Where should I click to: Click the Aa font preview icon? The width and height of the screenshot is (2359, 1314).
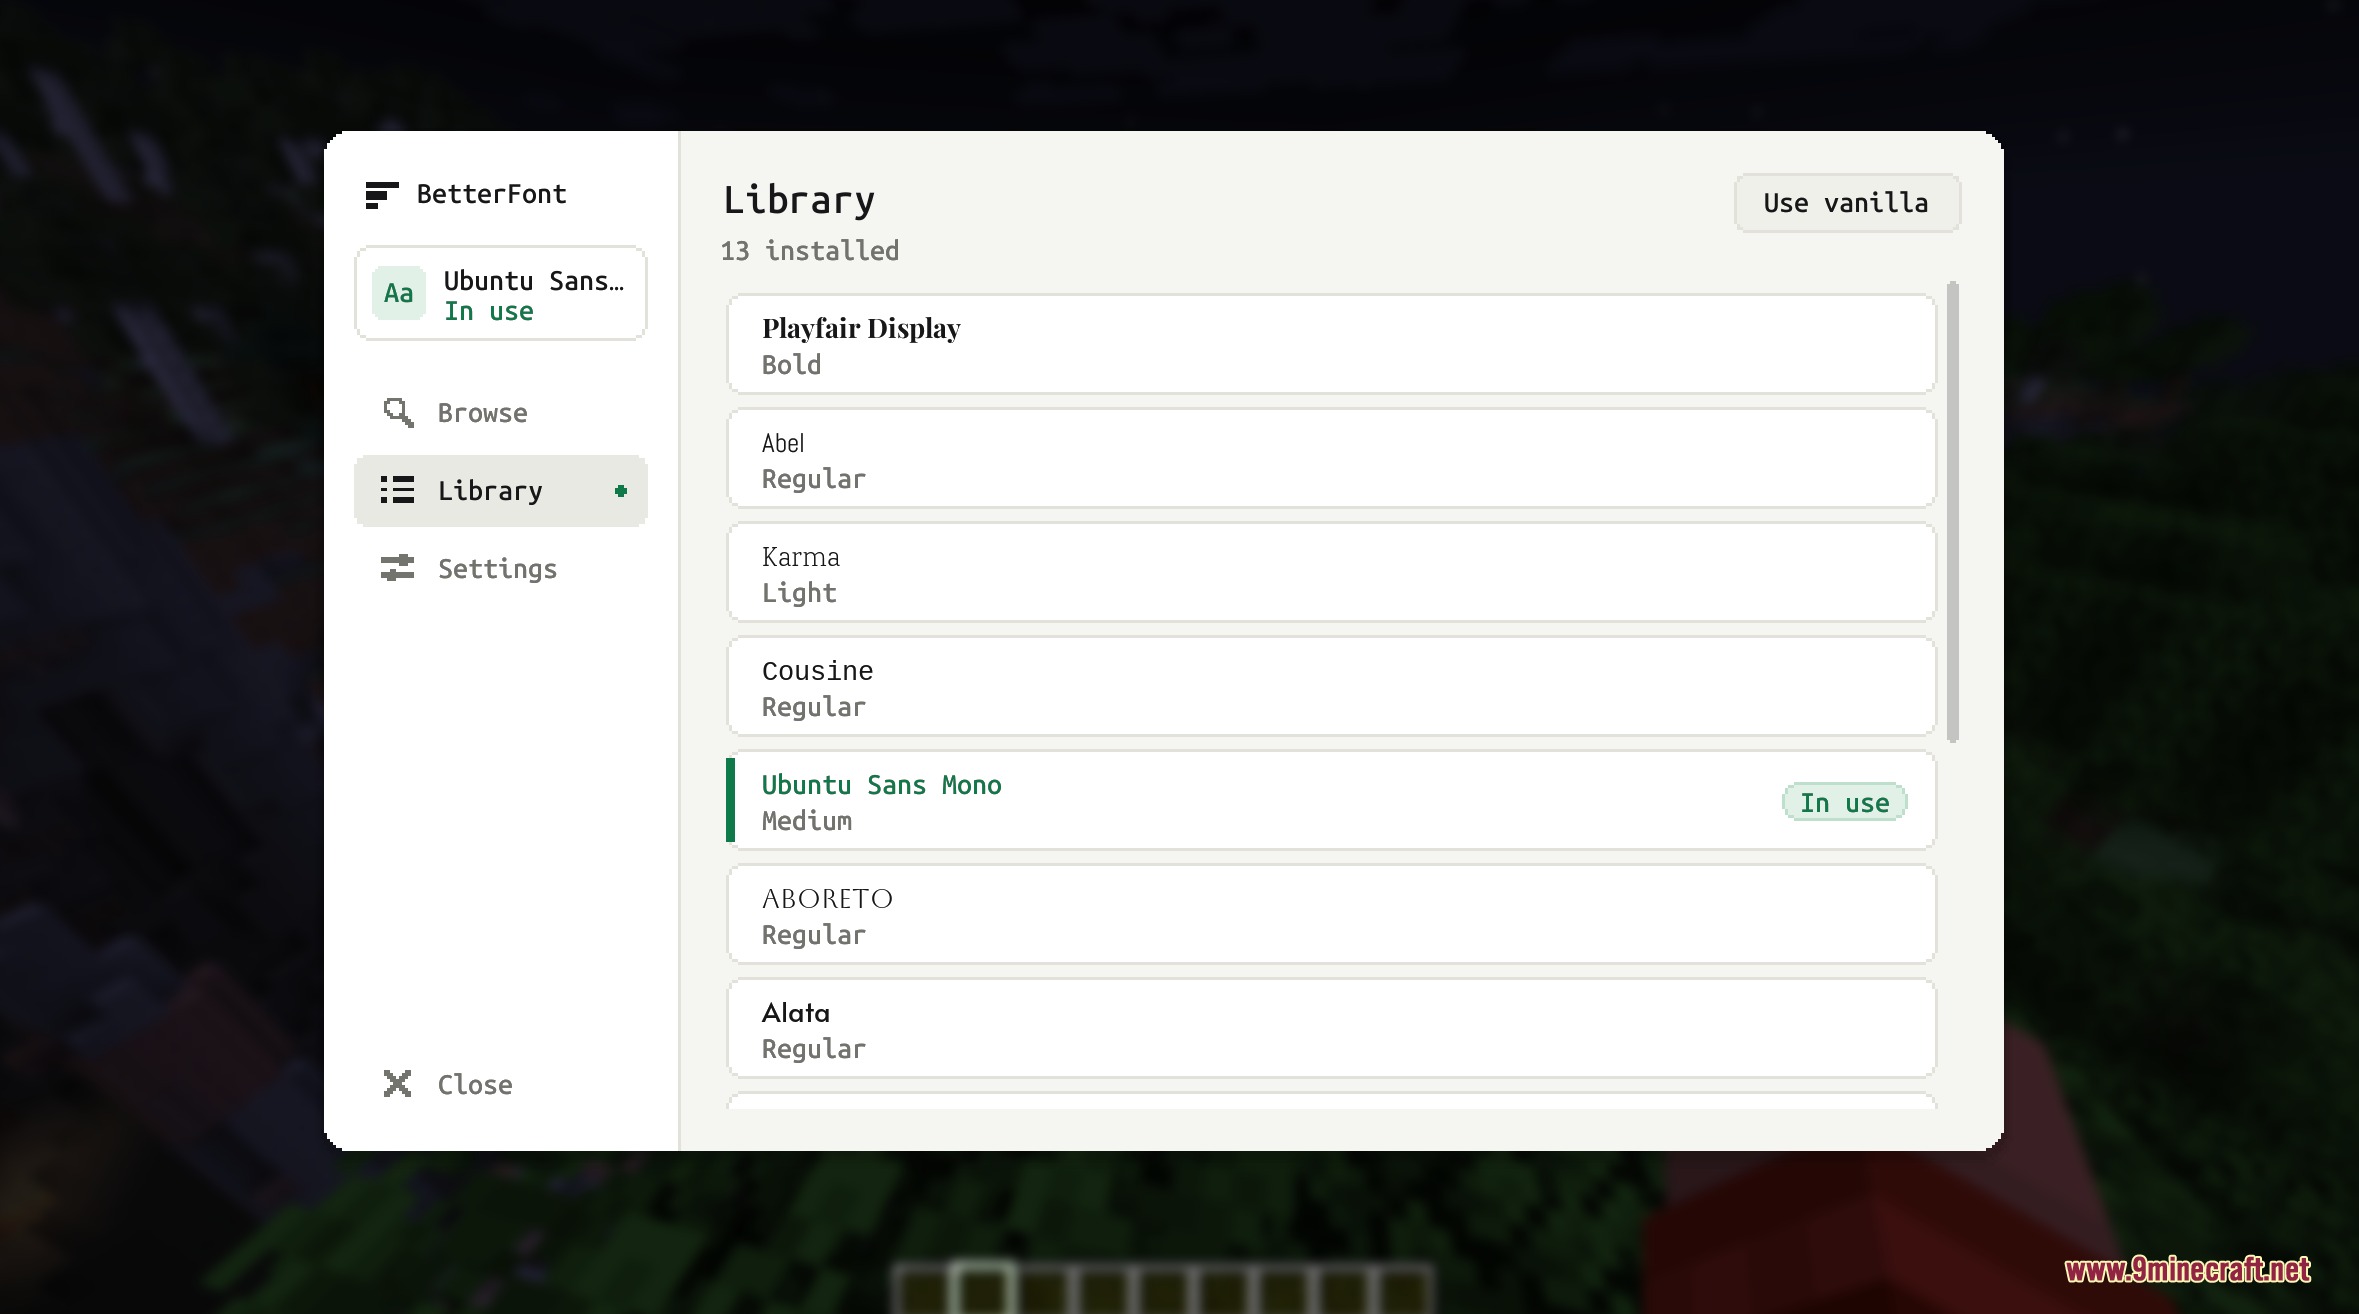pos(399,293)
